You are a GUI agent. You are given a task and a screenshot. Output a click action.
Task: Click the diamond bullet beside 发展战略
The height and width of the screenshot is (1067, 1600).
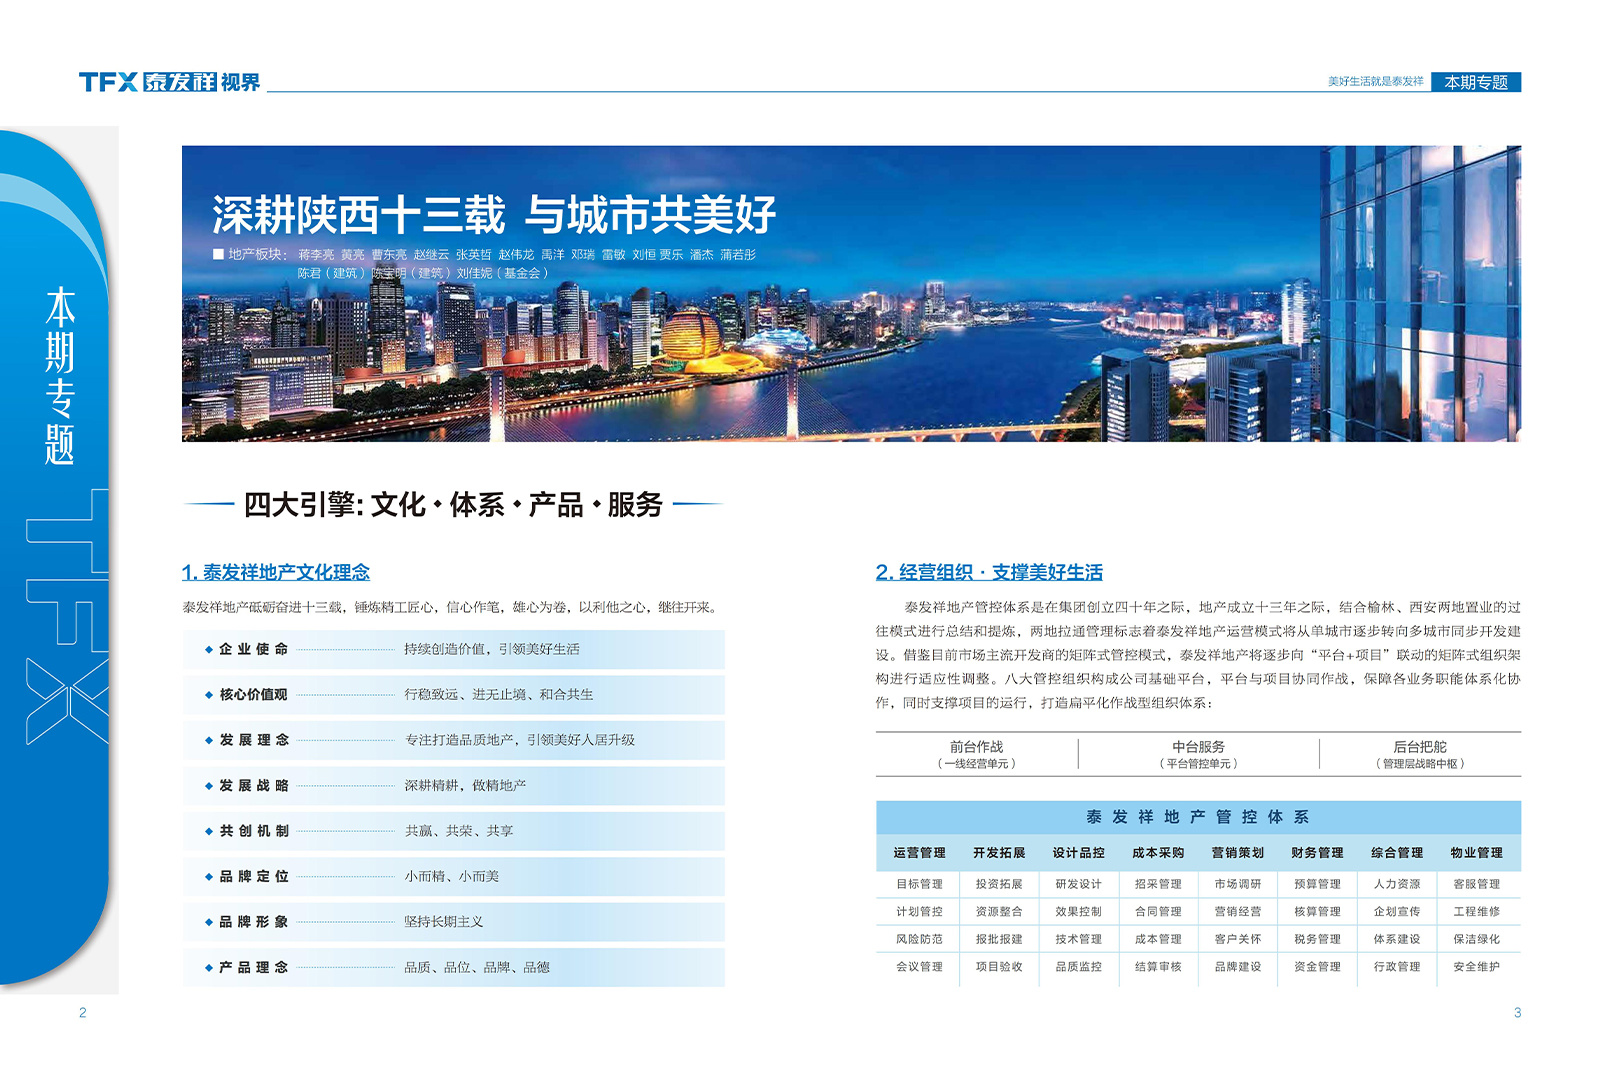click(209, 785)
